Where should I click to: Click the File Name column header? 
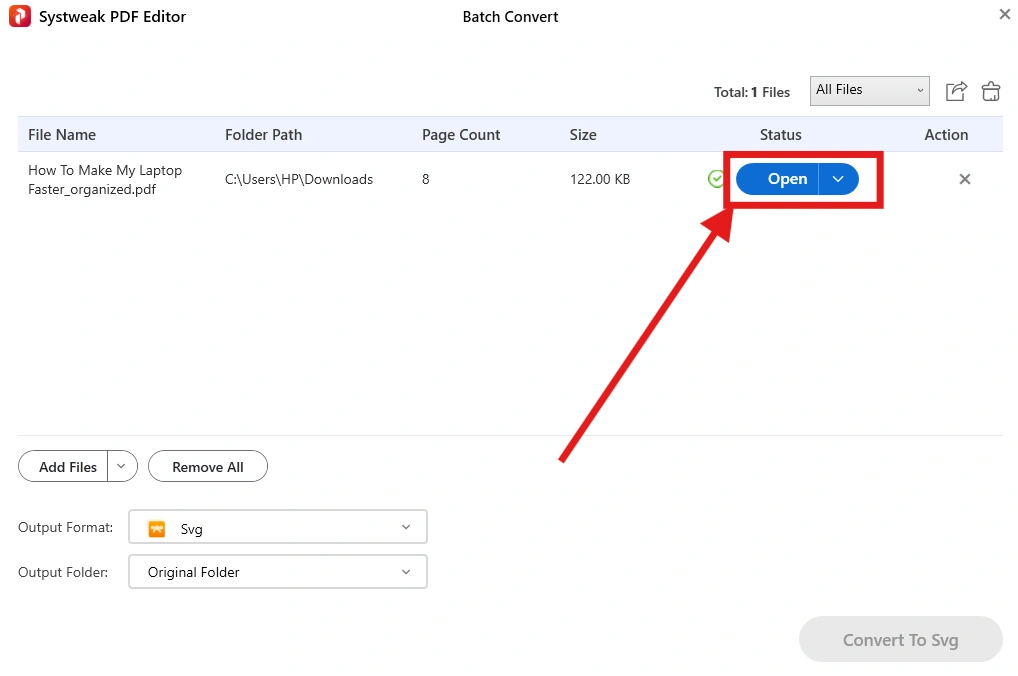point(62,134)
